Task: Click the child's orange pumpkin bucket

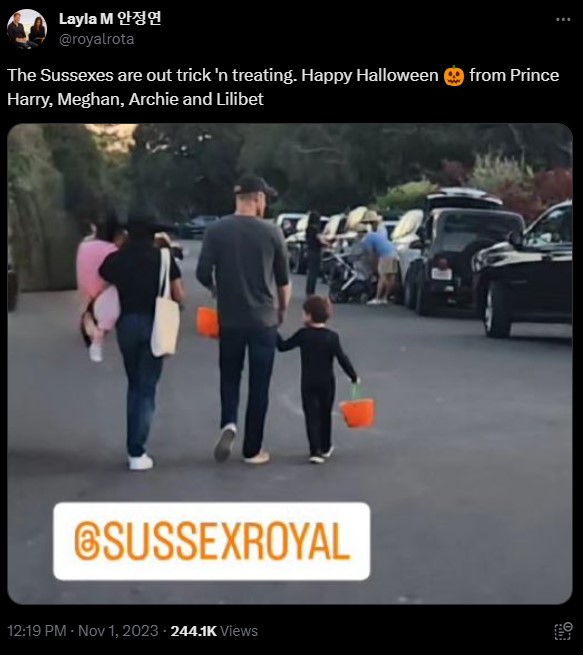Action: [x=357, y=412]
